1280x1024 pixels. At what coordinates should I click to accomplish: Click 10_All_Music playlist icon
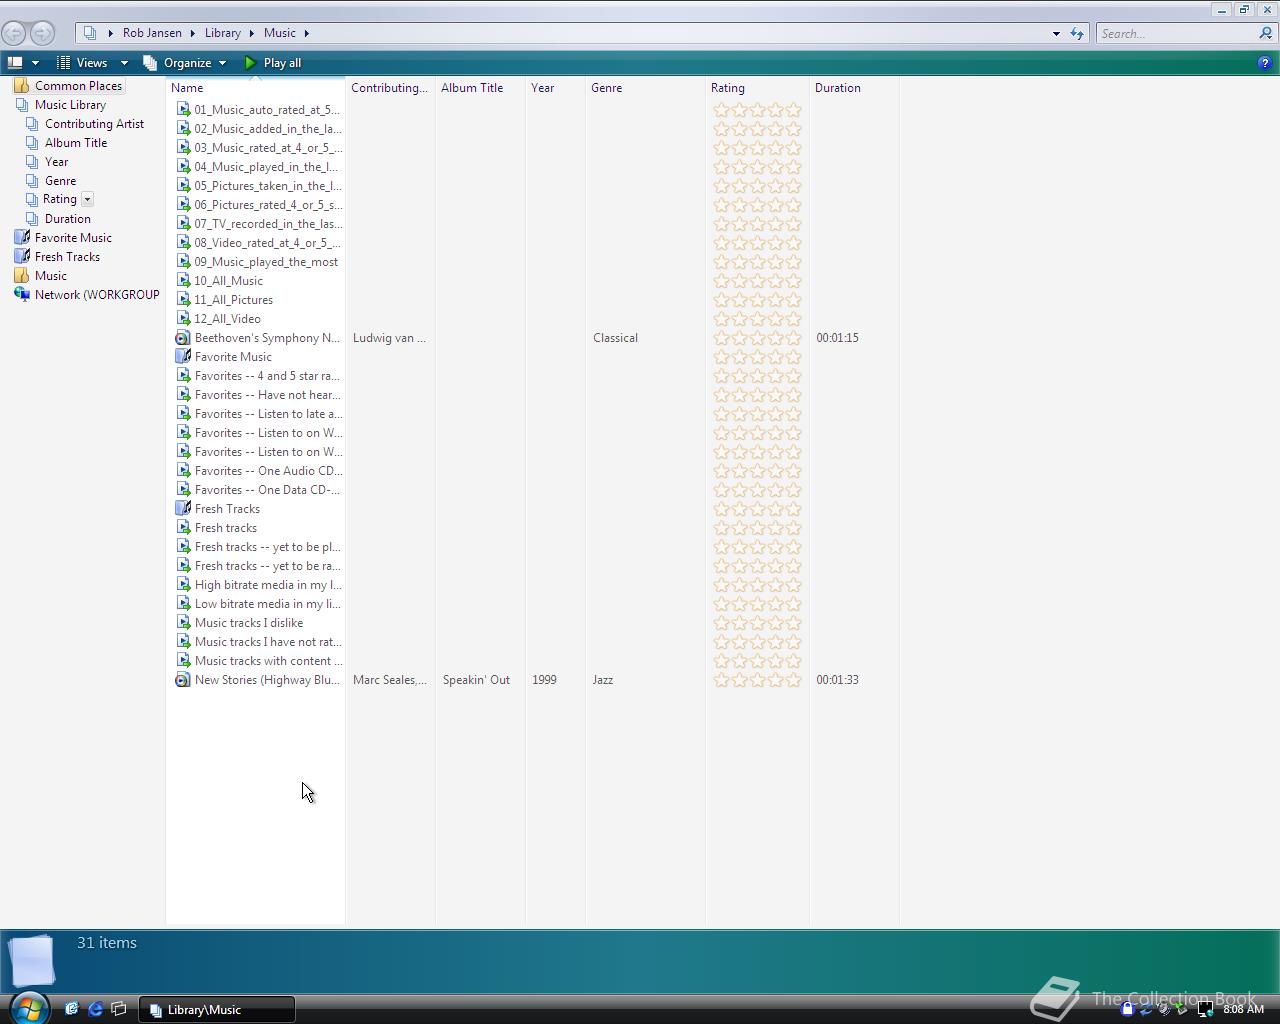[x=183, y=281]
